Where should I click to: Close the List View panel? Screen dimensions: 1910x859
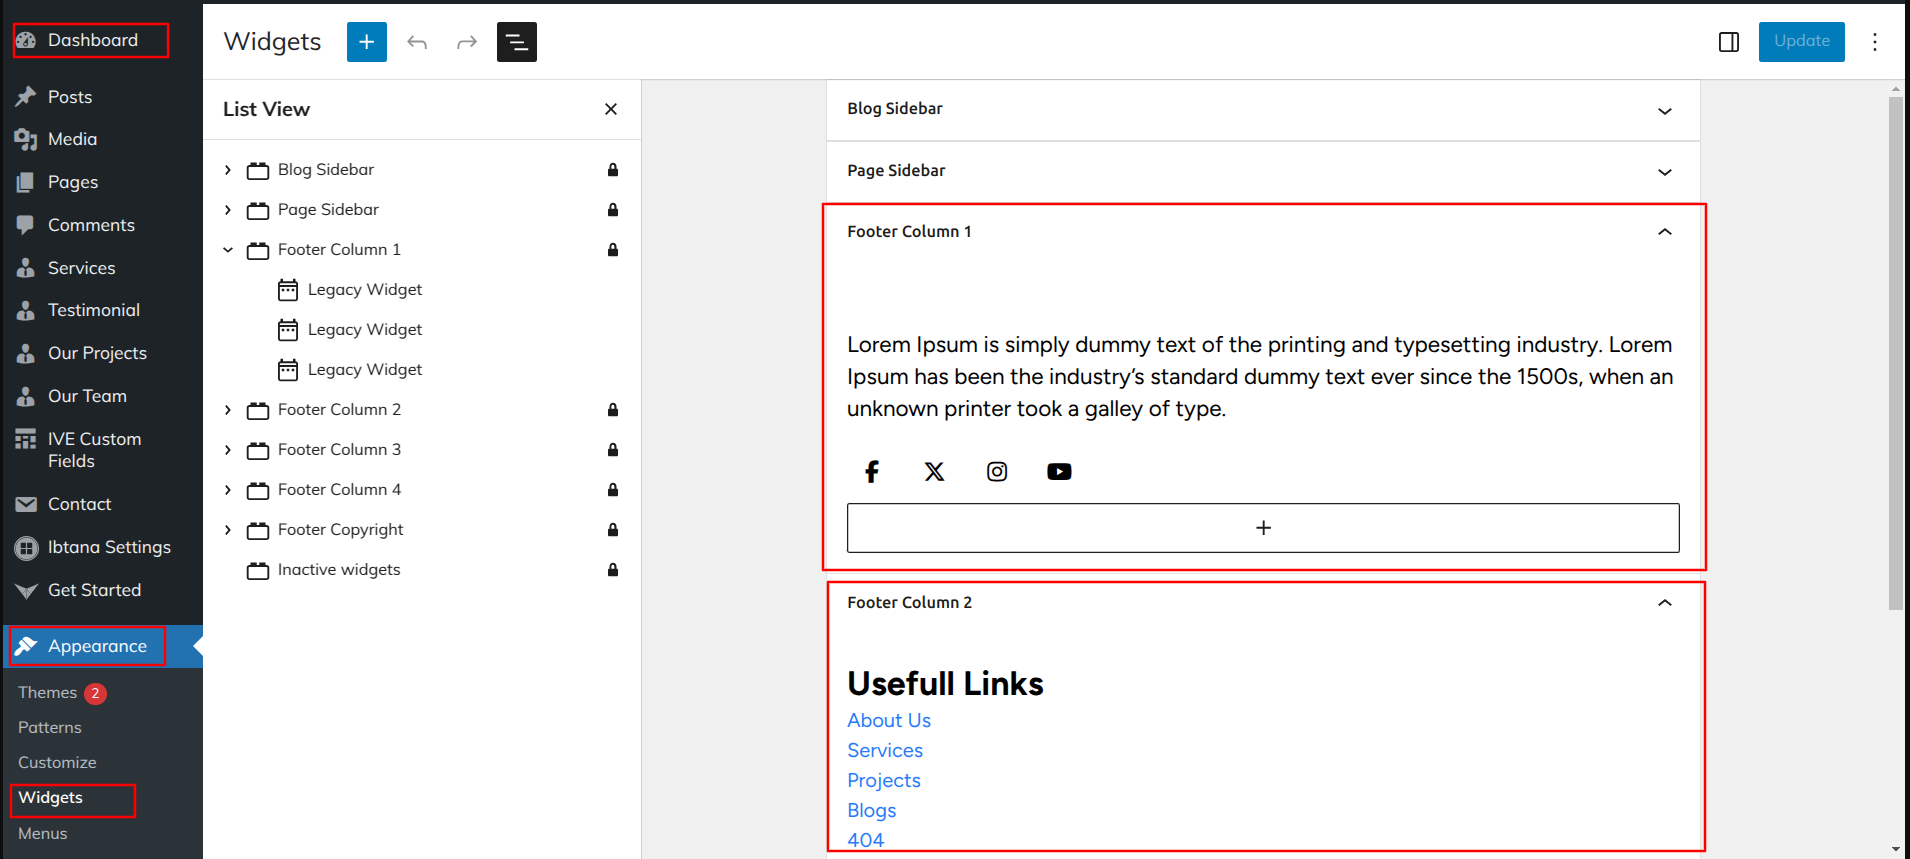pos(611,109)
